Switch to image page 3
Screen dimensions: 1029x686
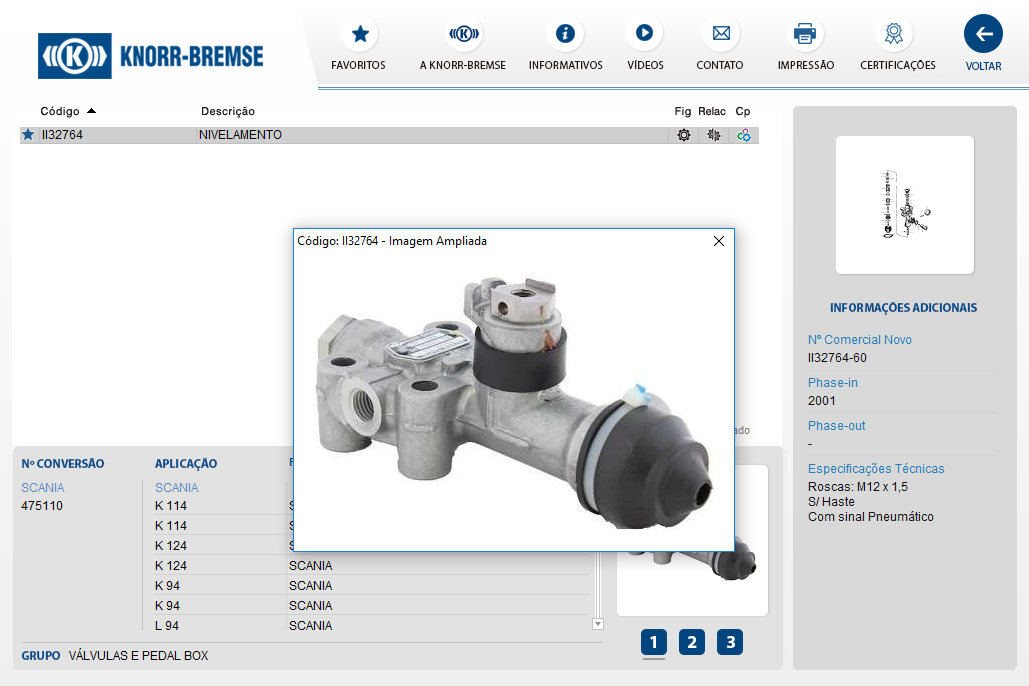point(730,642)
